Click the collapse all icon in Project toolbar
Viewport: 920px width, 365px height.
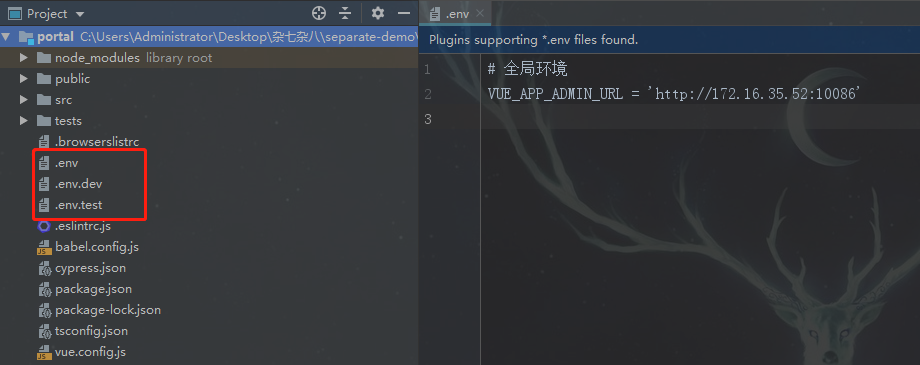345,13
